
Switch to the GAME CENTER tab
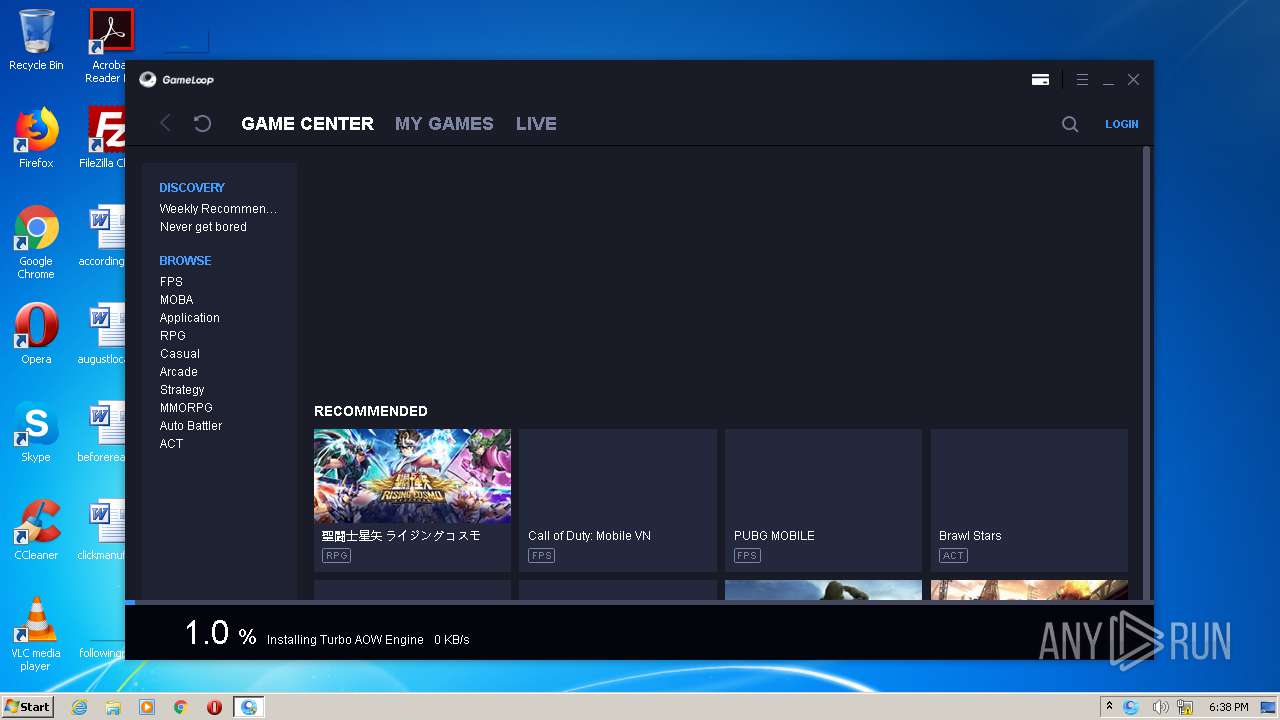coord(307,124)
